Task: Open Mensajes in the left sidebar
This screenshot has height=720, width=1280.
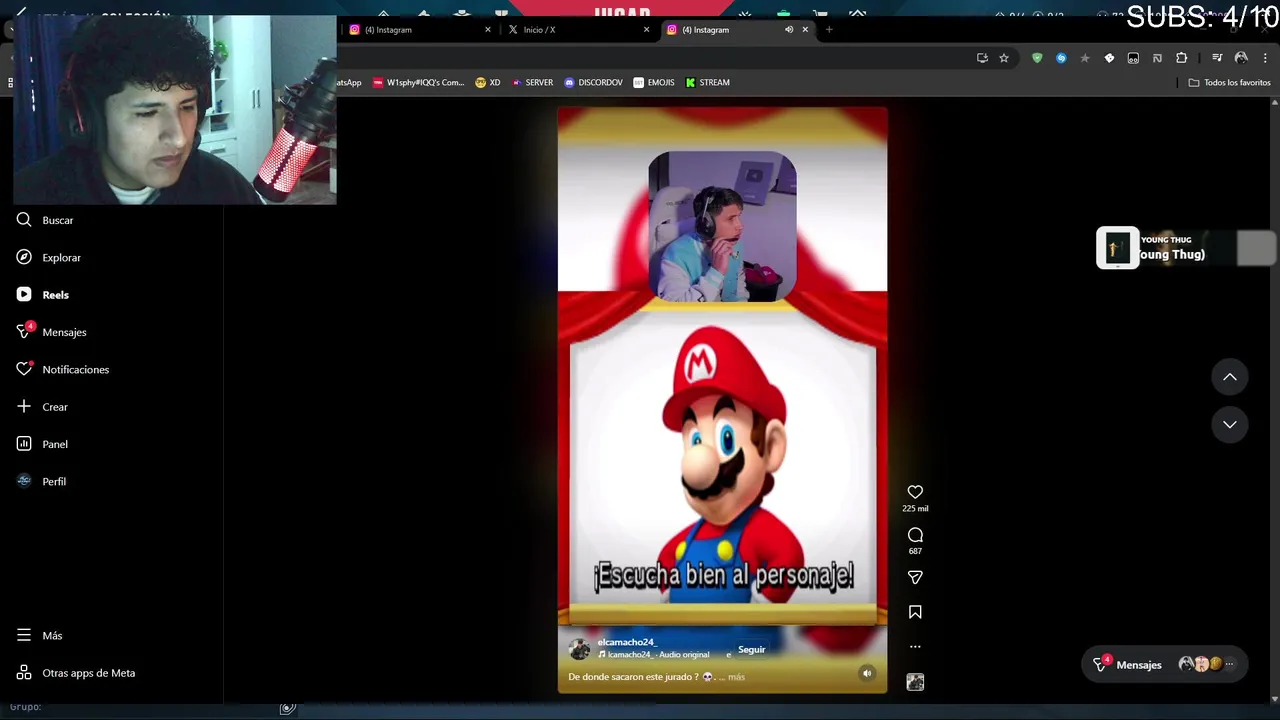Action: pyautogui.click(x=51, y=332)
